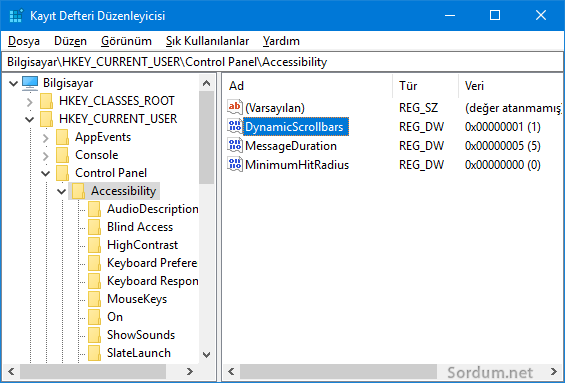Image resolution: width=565 pixels, height=383 pixels.
Task: Click data cell 0x00000005 (5)
Action: pyautogui.click(x=503, y=146)
